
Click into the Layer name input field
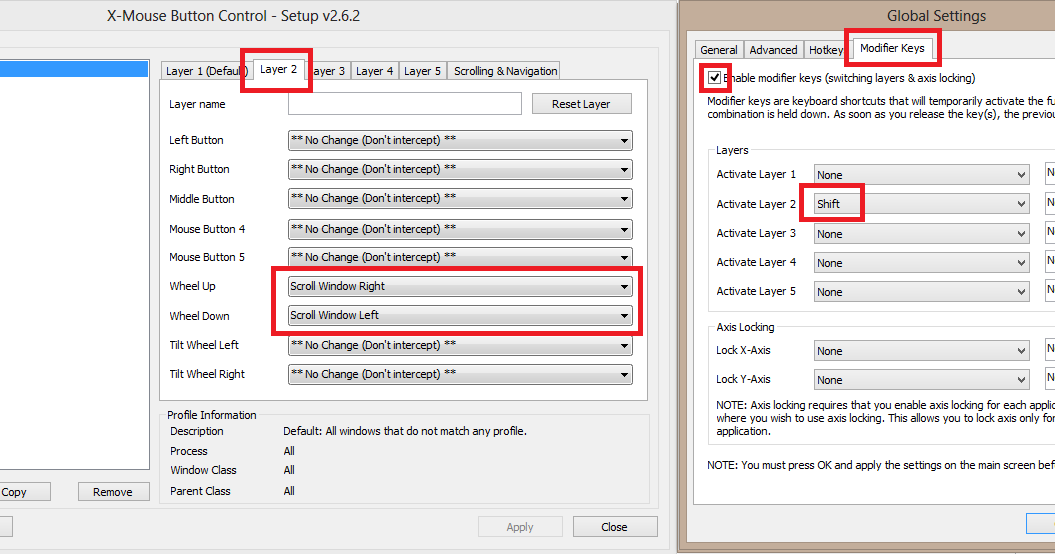tap(404, 104)
